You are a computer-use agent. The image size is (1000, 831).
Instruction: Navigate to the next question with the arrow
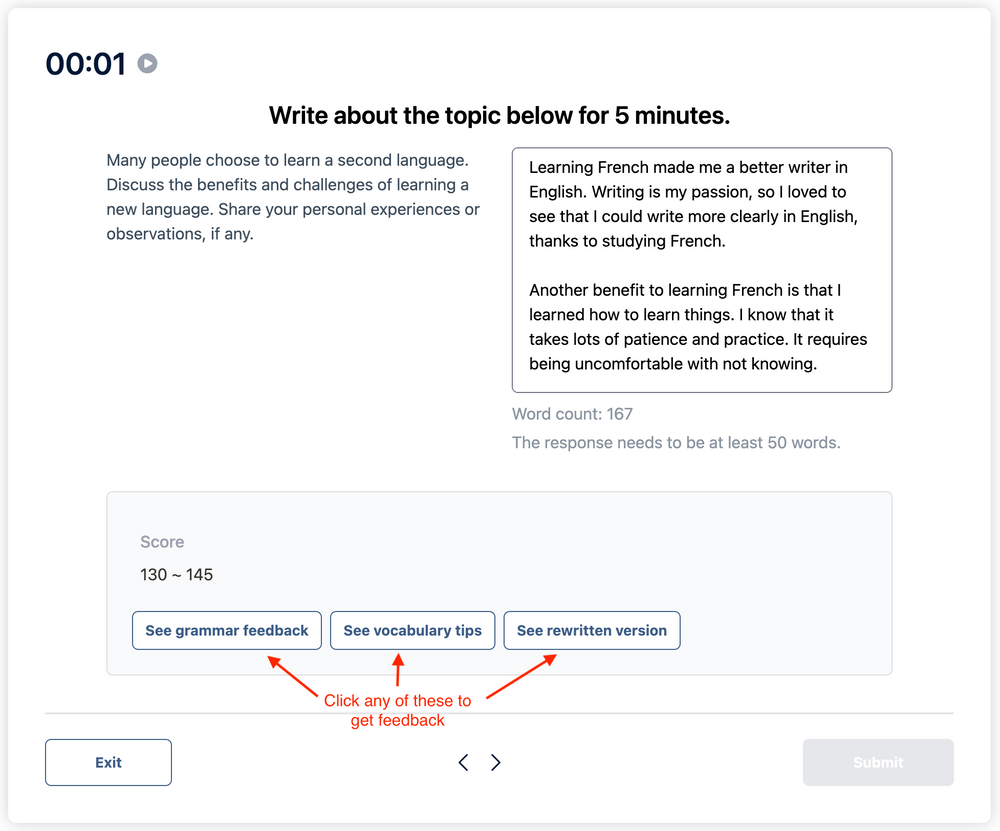click(x=495, y=762)
